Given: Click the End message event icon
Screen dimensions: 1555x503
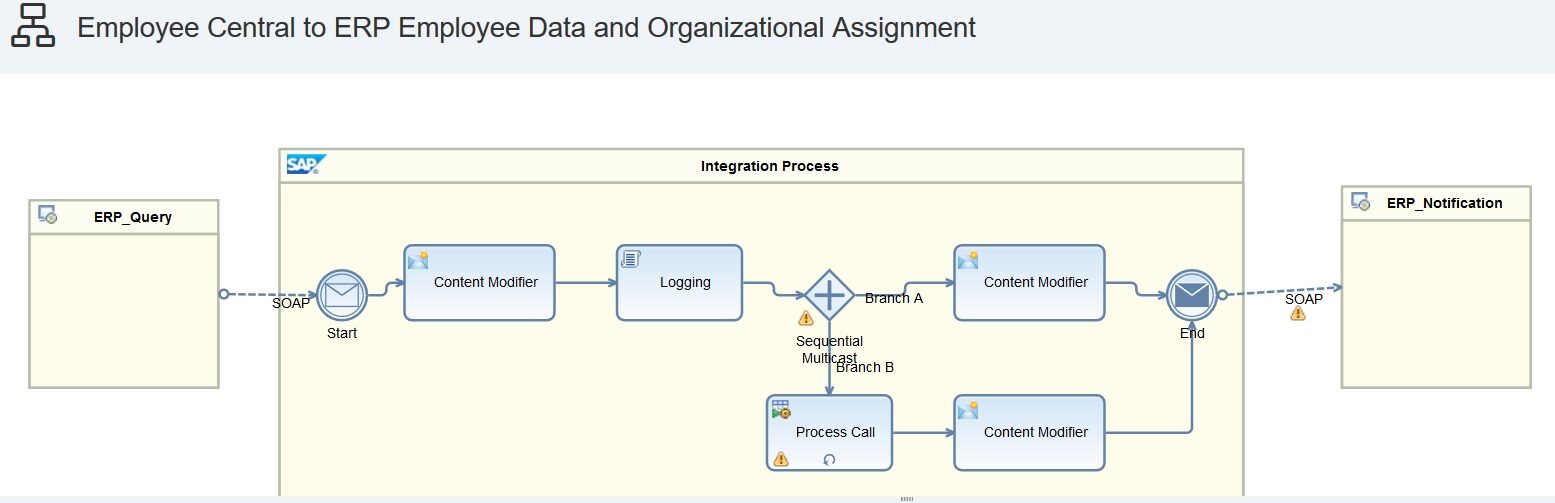Looking at the screenshot, I should [x=1191, y=295].
